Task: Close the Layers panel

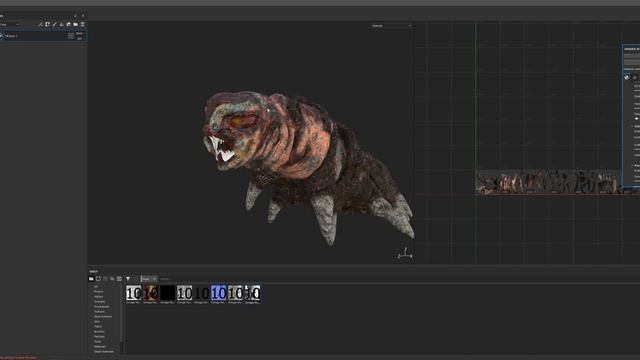Action: point(83,16)
